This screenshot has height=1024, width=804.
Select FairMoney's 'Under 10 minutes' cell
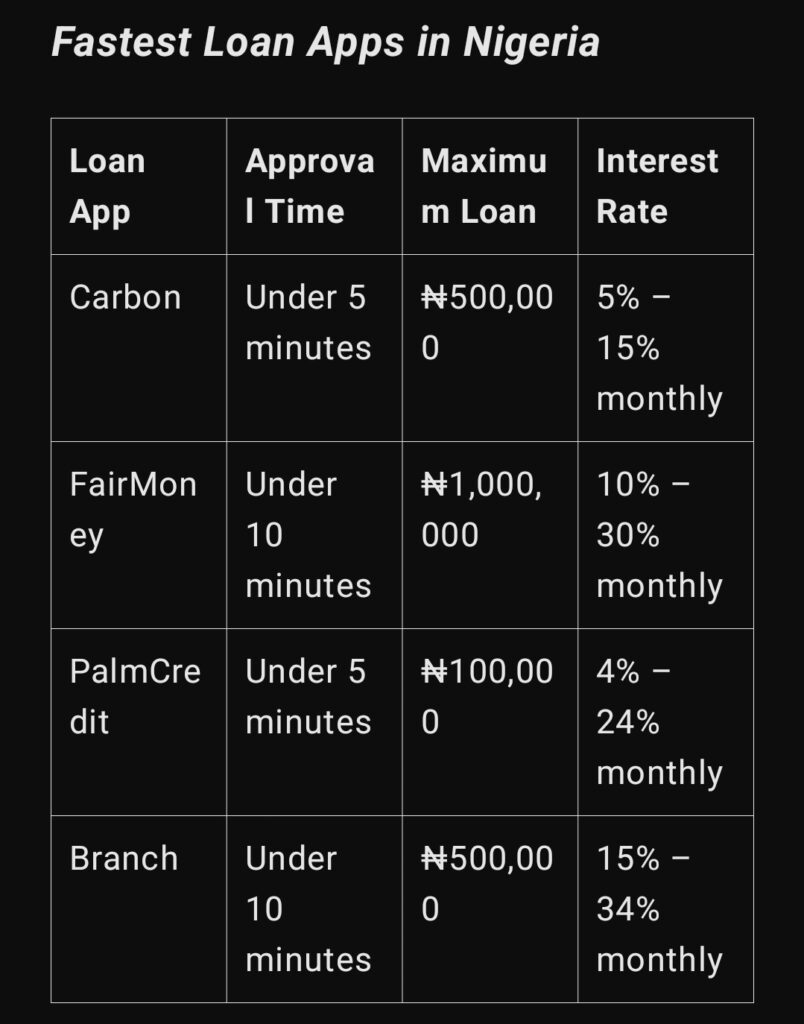coord(314,535)
